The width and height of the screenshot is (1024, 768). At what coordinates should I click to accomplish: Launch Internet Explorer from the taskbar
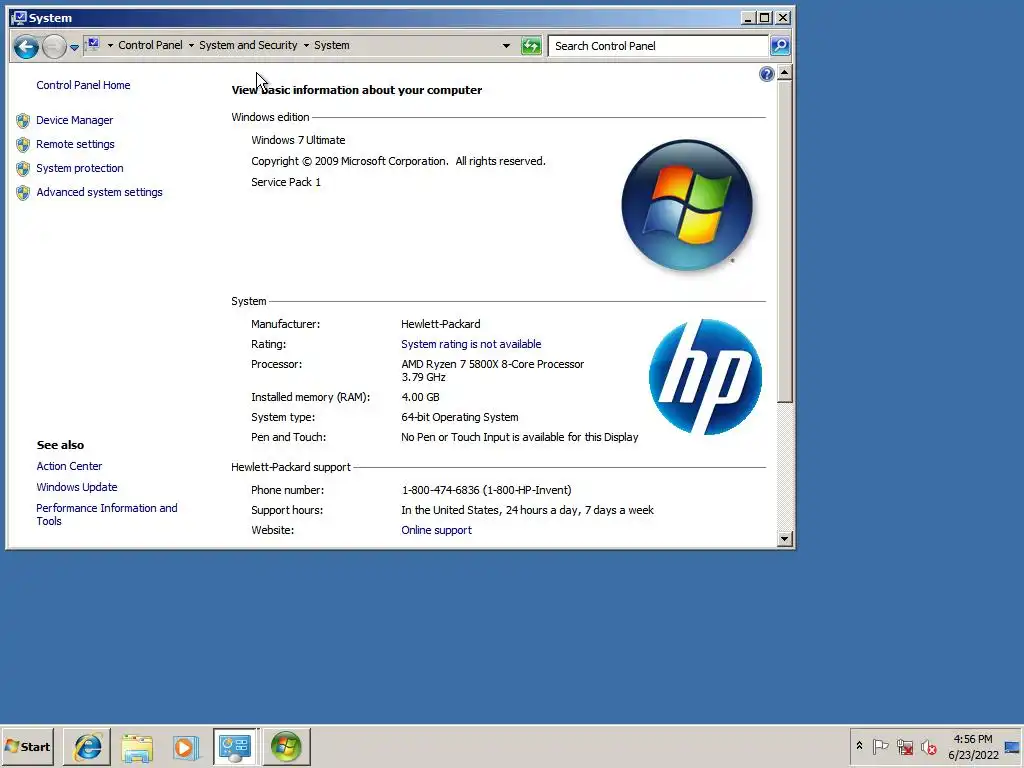coord(88,746)
